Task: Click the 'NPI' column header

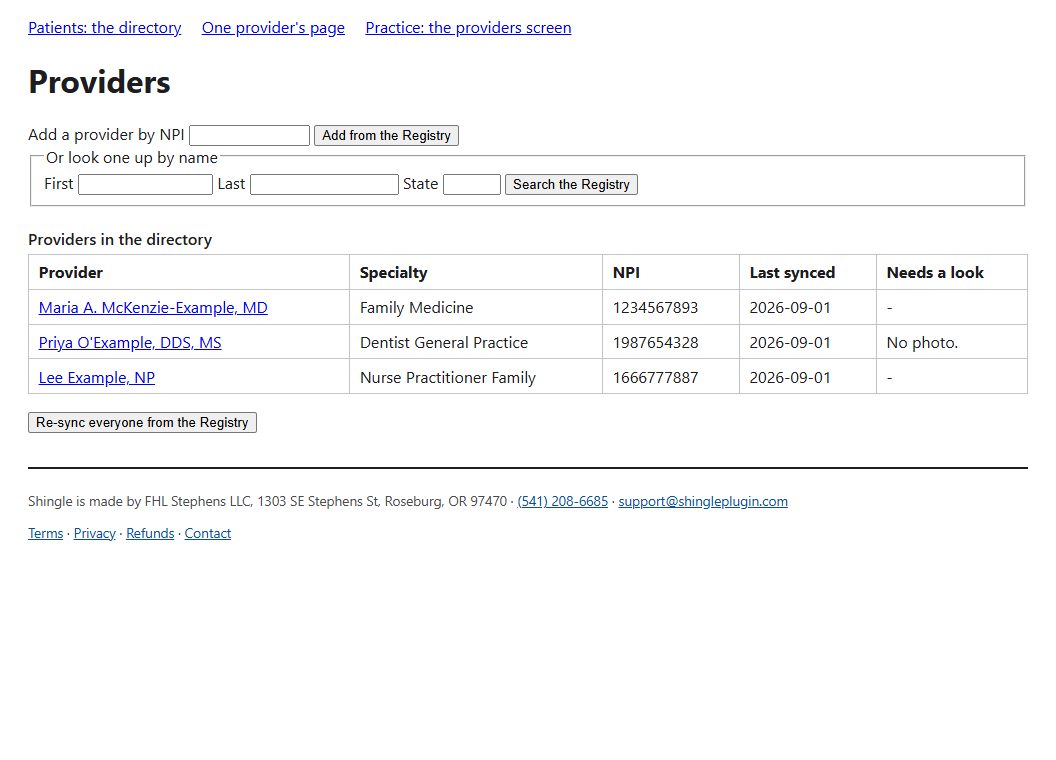Action: coord(671,273)
